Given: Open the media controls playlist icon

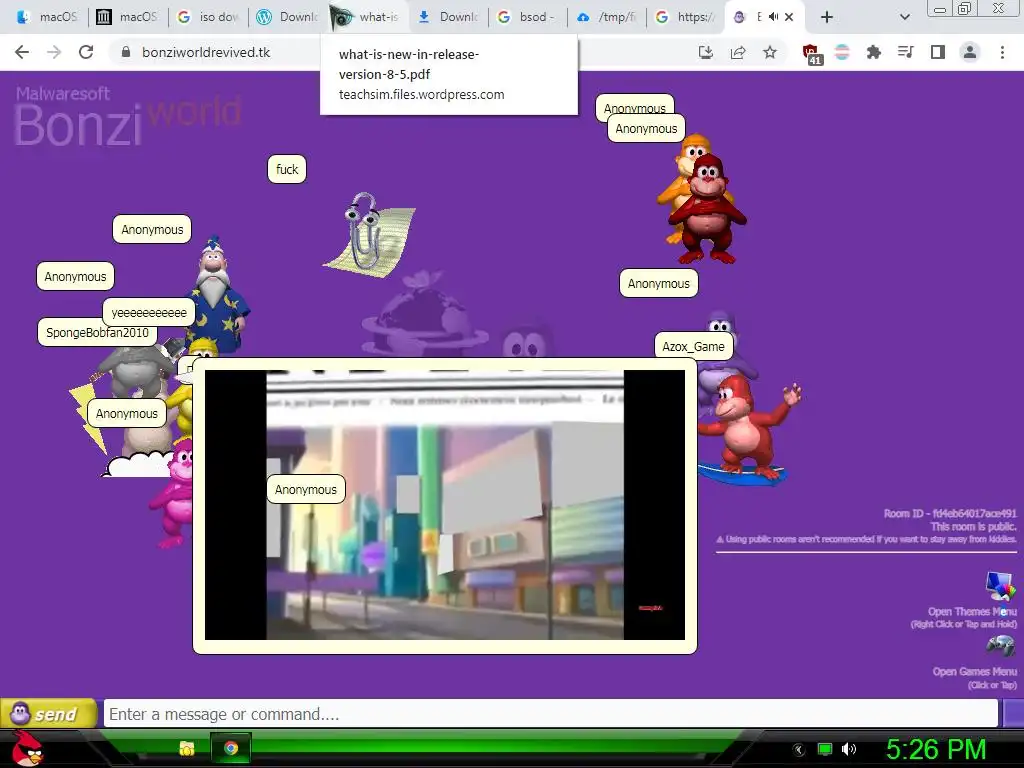Looking at the screenshot, I should tap(905, 52).
